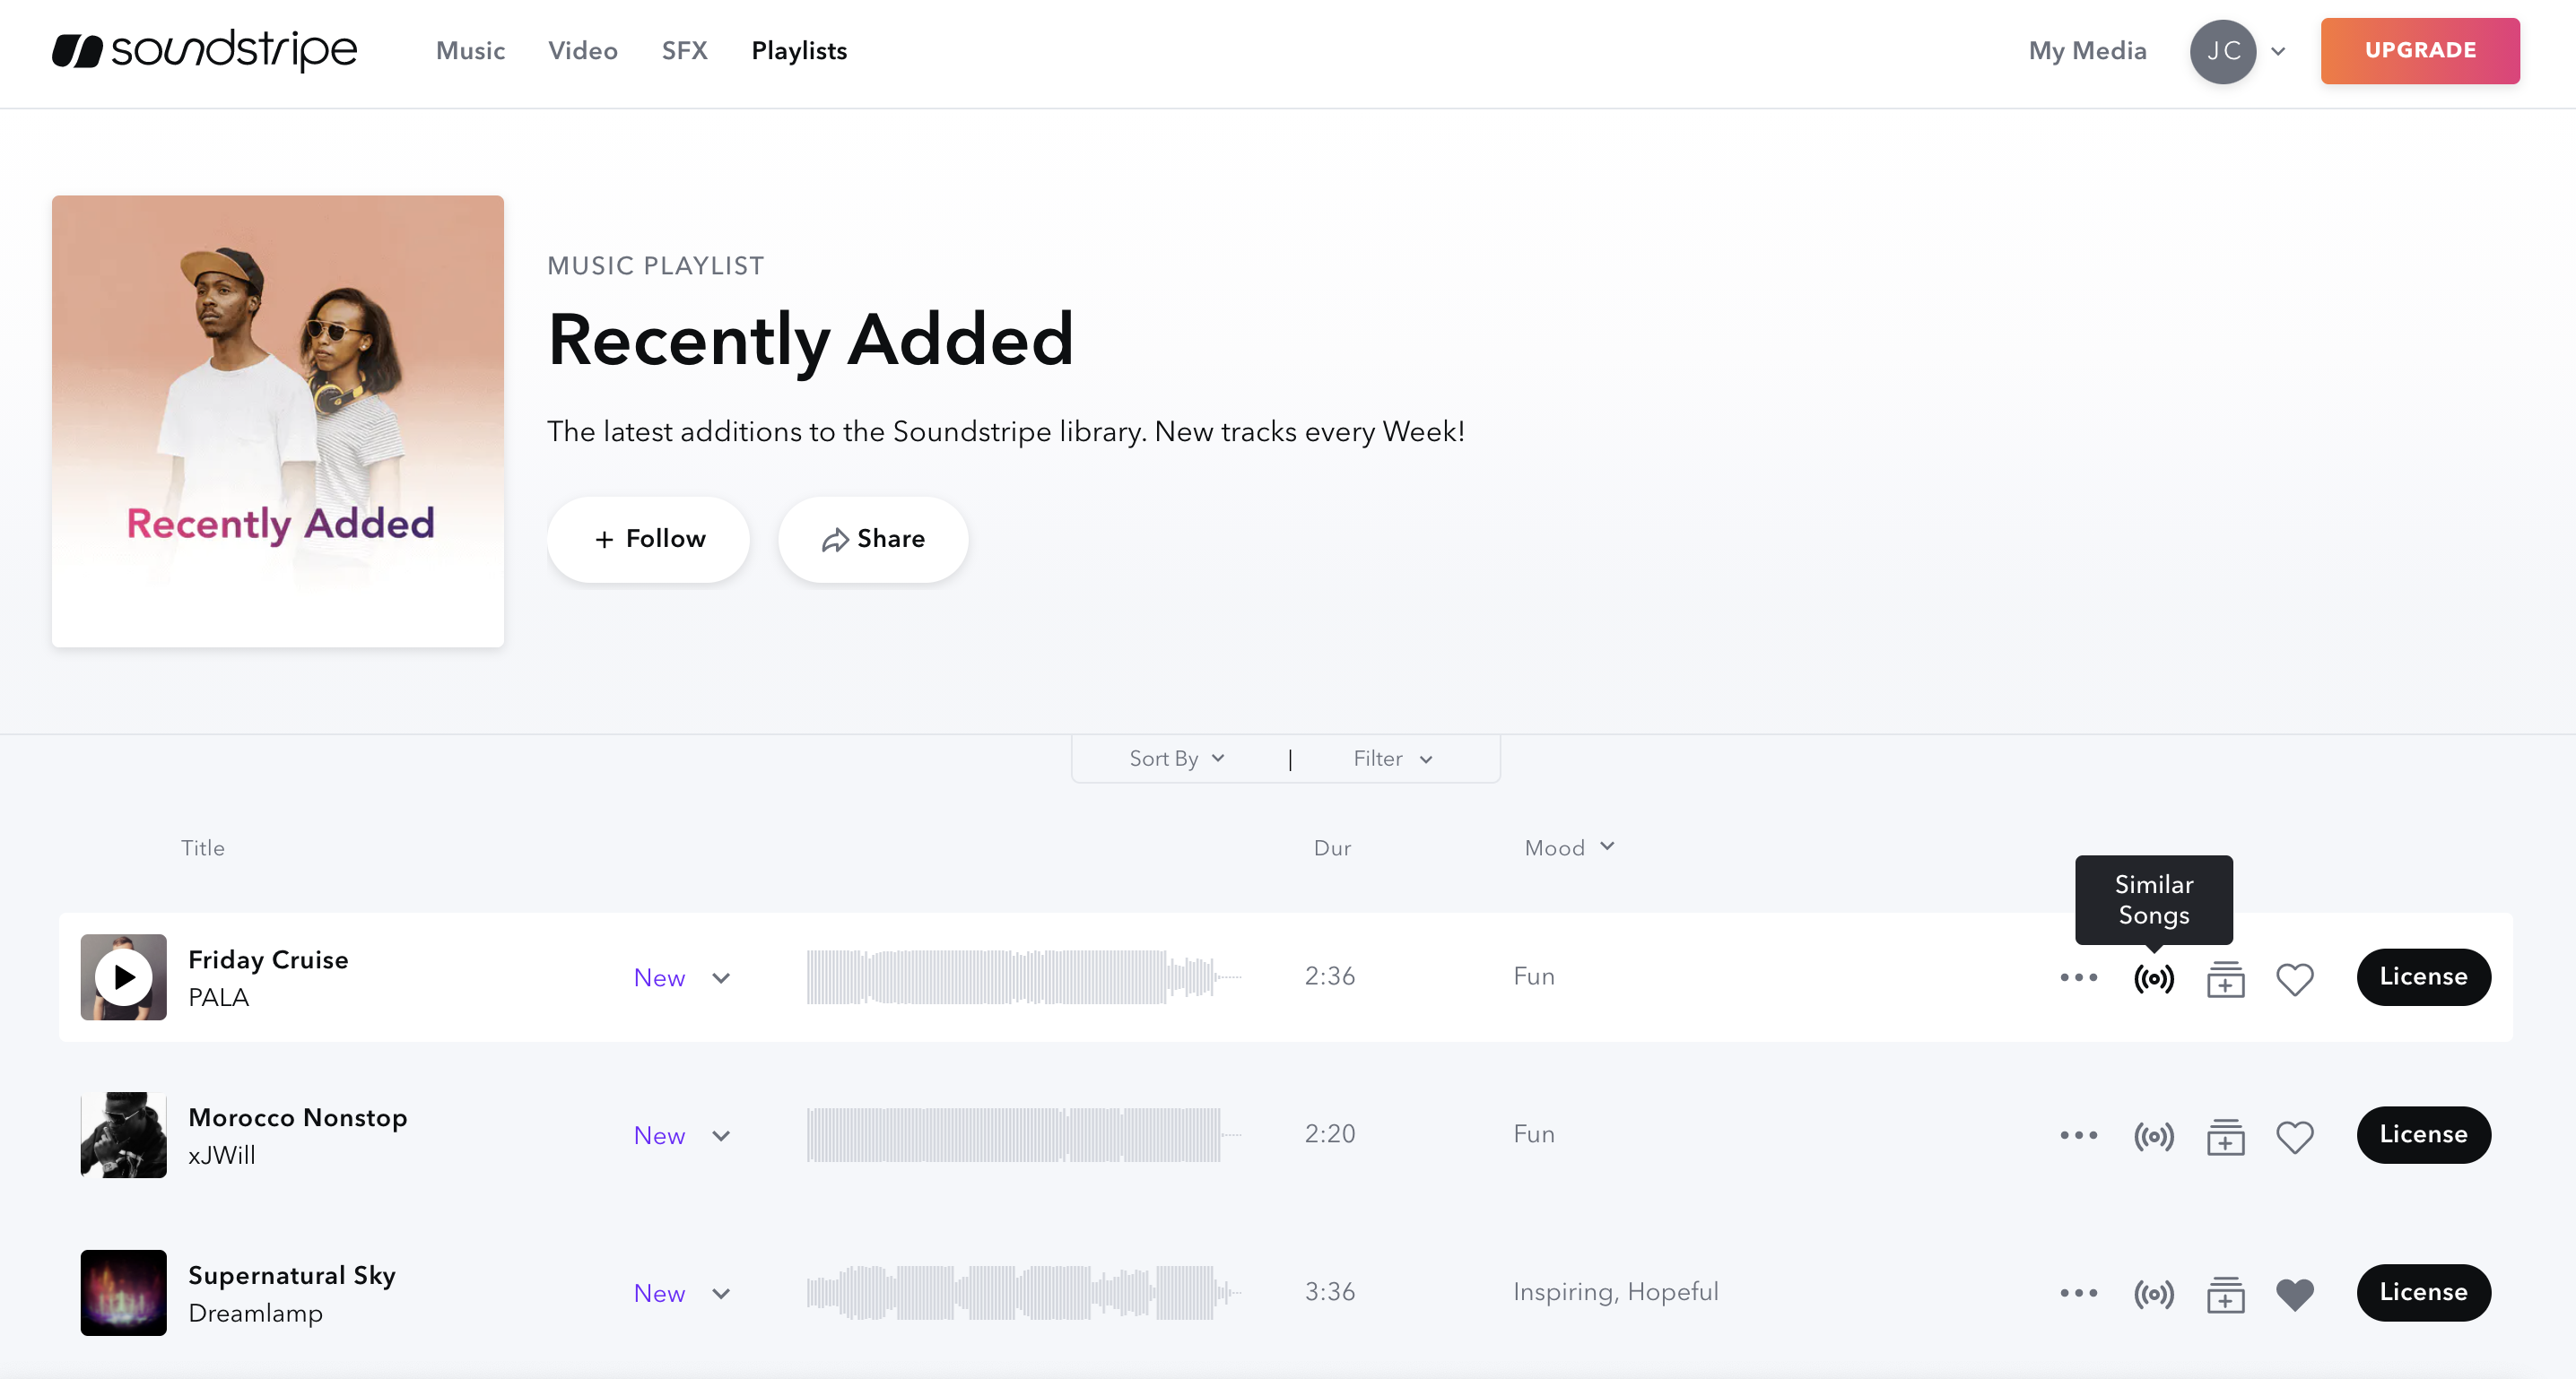Viewport: 2576px width, 1379px height.
Task: Click the Soundstripe logo
Action: tap(204, 51)
